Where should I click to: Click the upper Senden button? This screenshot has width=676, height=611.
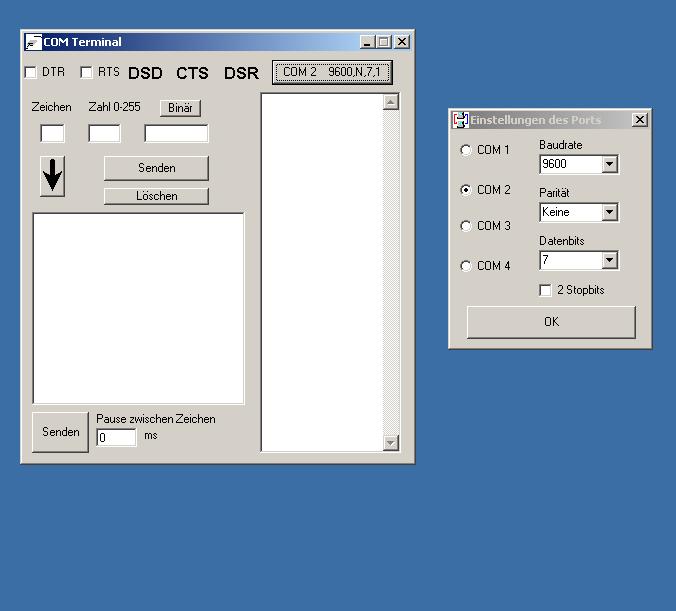tap(156, 168)
